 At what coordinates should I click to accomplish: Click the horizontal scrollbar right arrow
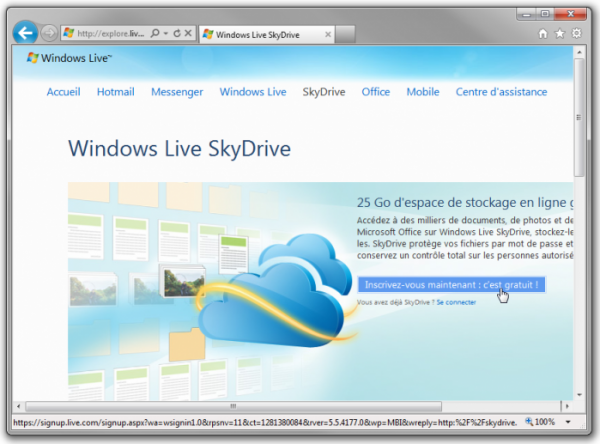point(567,406)
